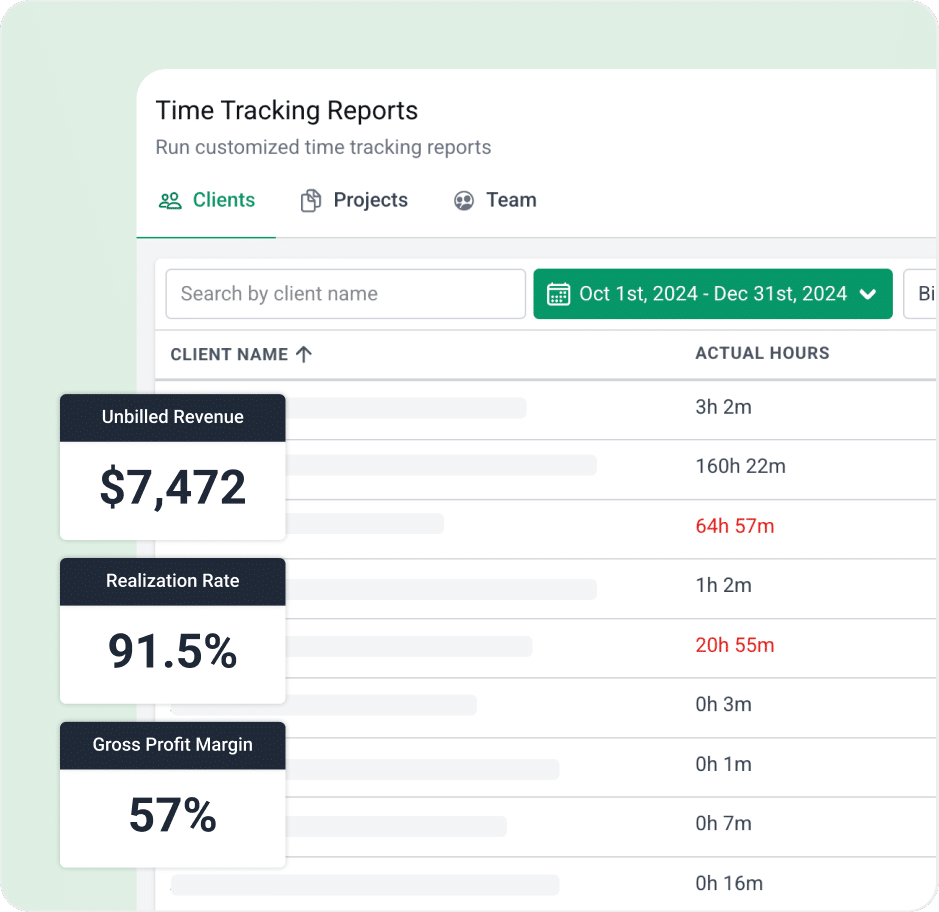The width and height of the screenshot is (939, 912).
Task: Select the red 20h 55m hours value
Action: 735,646
